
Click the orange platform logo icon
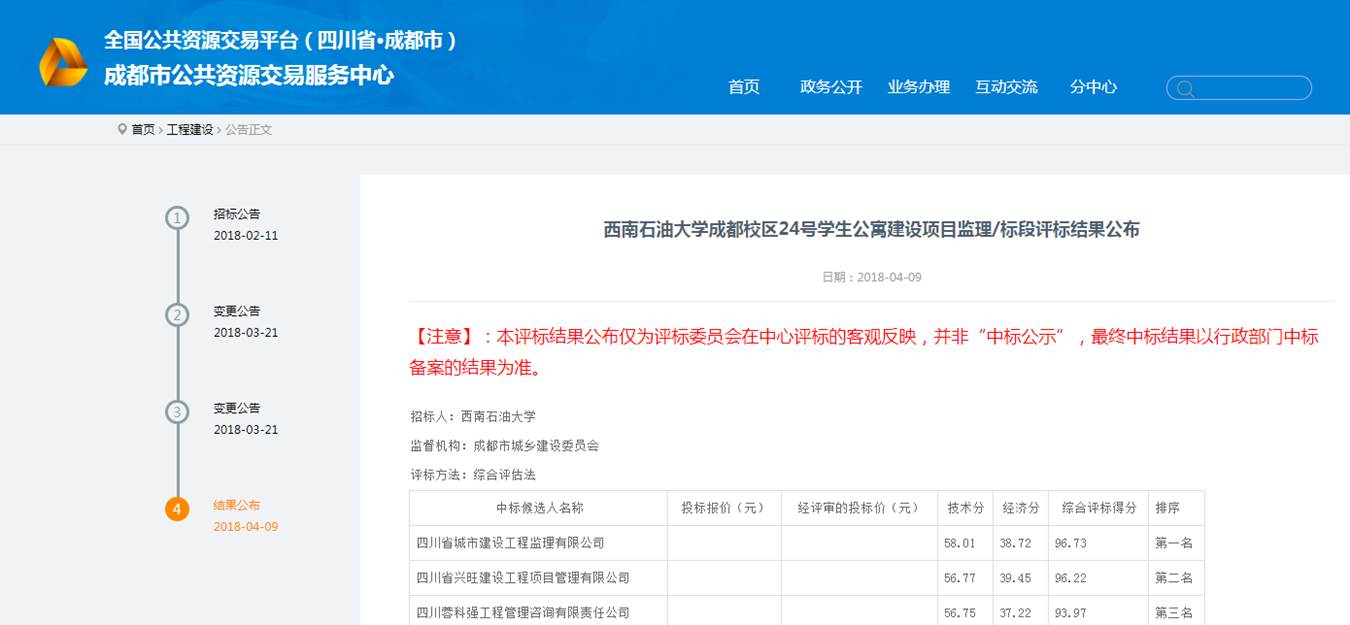pyautogui.click(x=63, y=62)
